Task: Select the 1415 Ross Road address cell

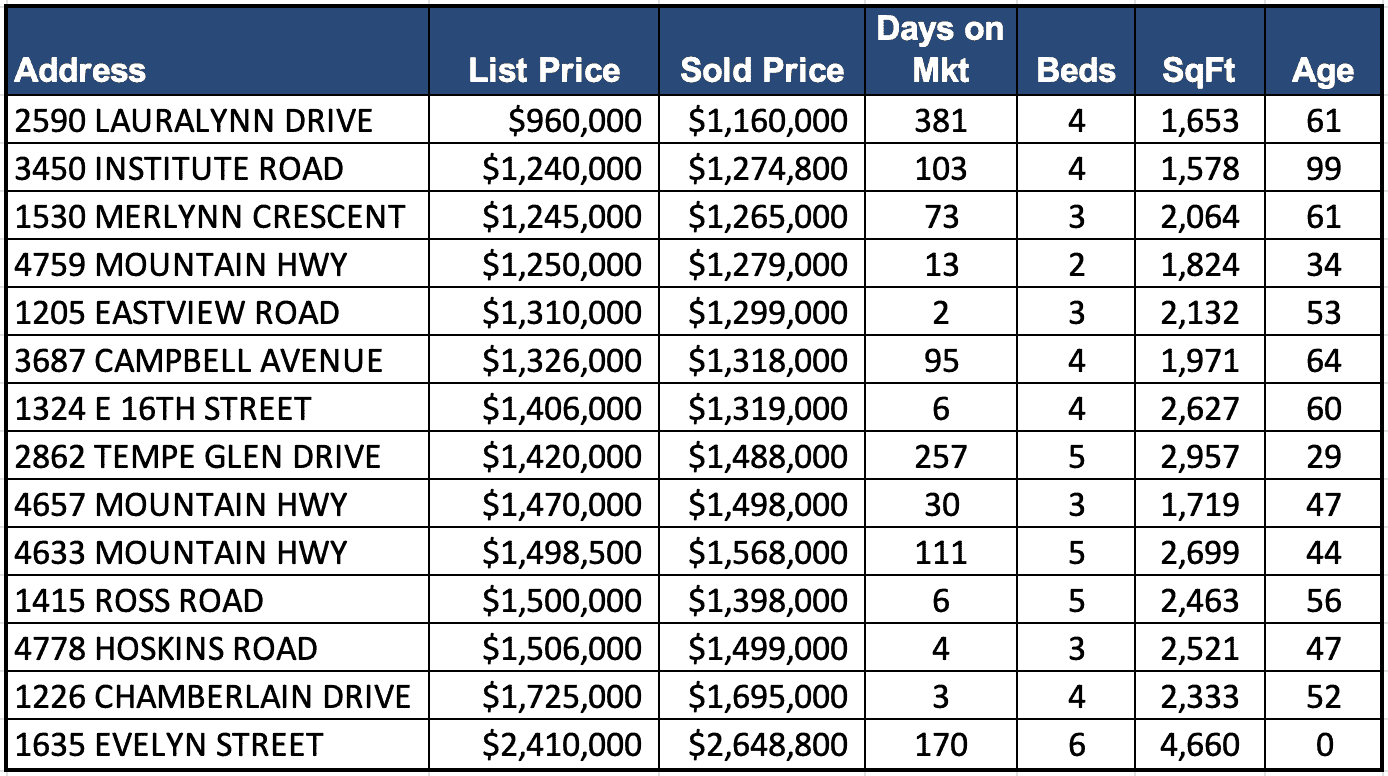Action: (x=139, y=601)
